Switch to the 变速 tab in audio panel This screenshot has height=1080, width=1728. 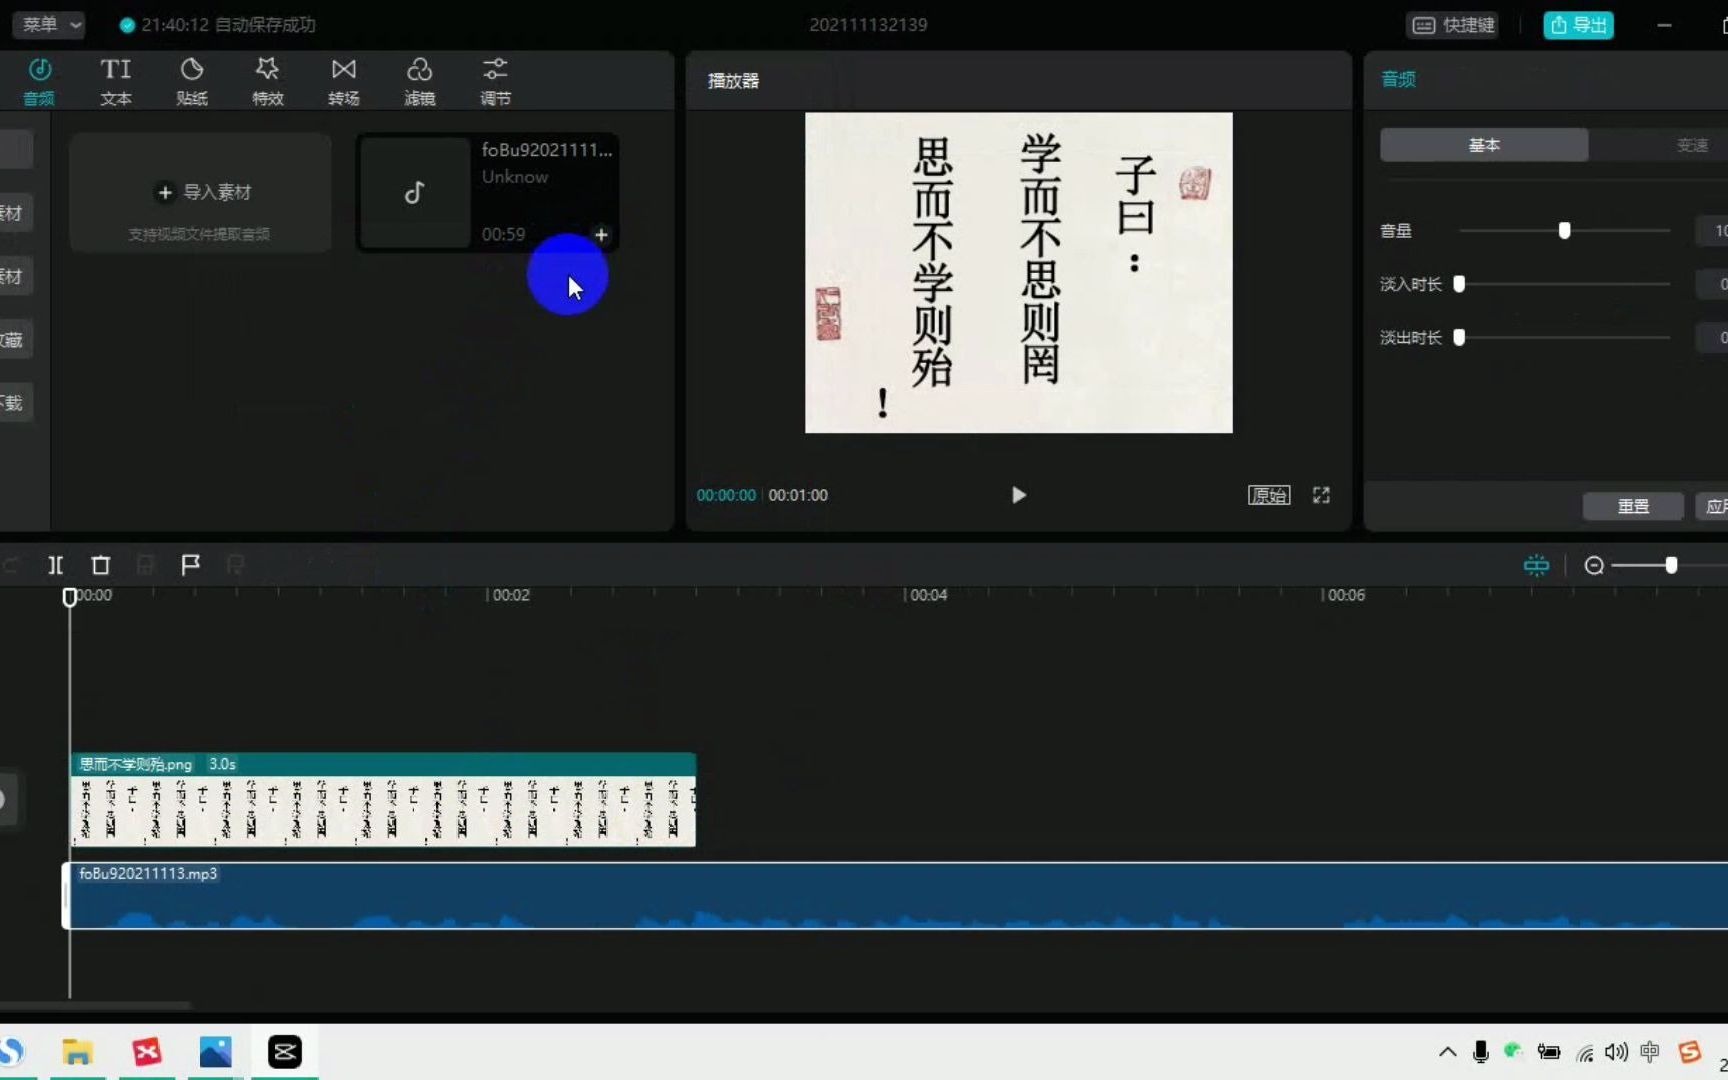pos(1692,144)
